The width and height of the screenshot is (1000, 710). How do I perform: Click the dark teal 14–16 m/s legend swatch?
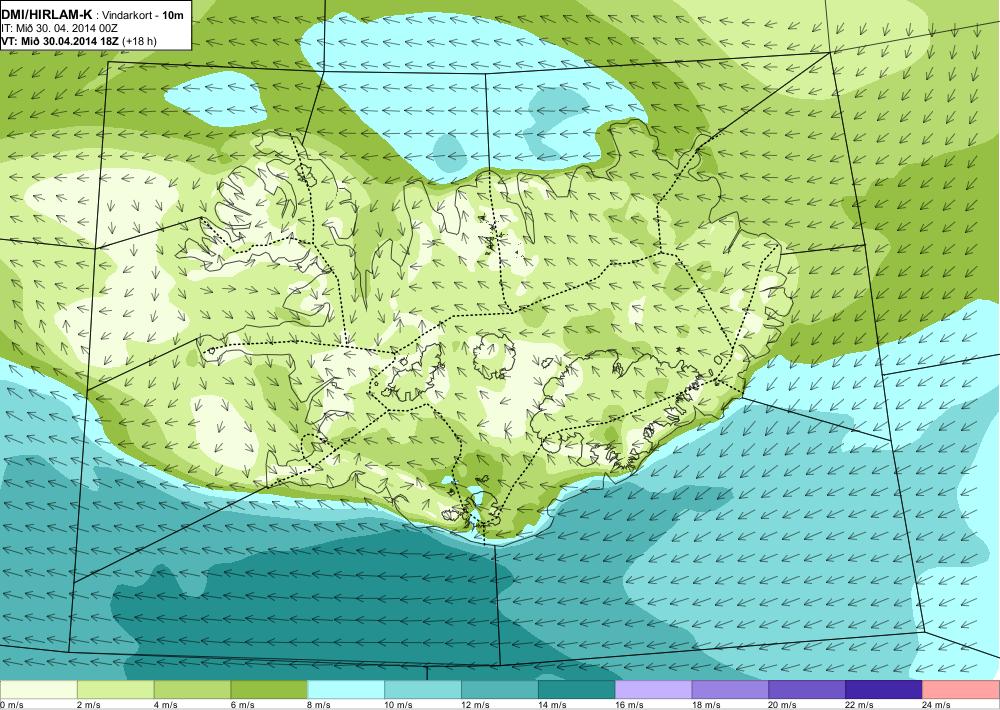coord(577,690)
